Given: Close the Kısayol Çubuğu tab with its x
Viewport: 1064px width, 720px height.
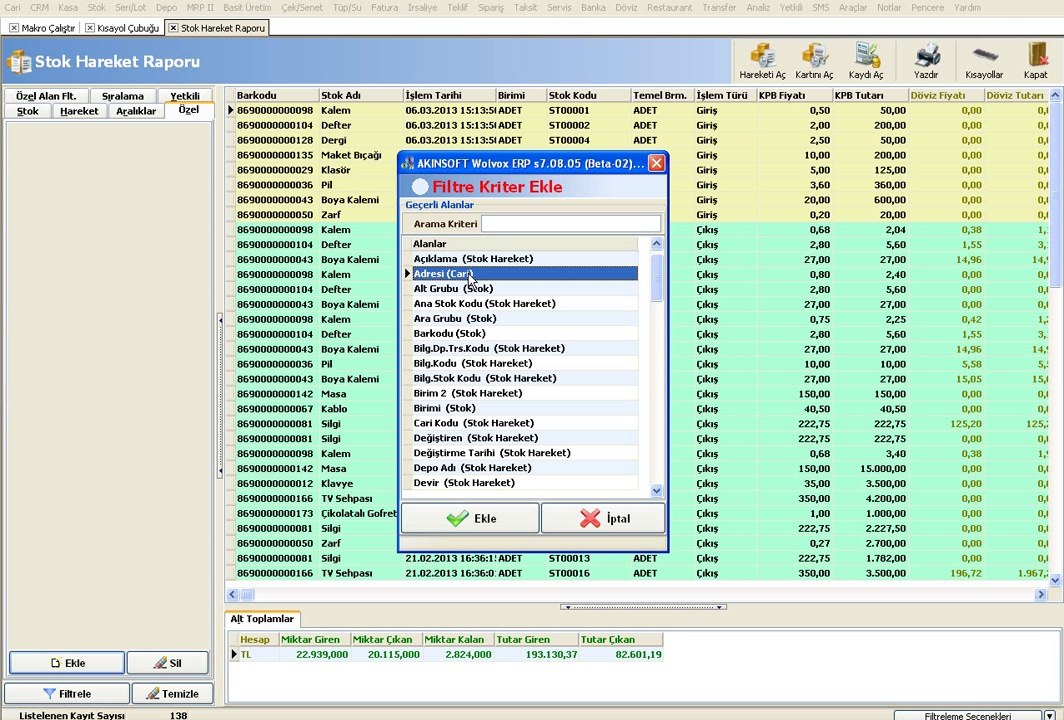Looking at the screenshot, I should tap(90, 28).
